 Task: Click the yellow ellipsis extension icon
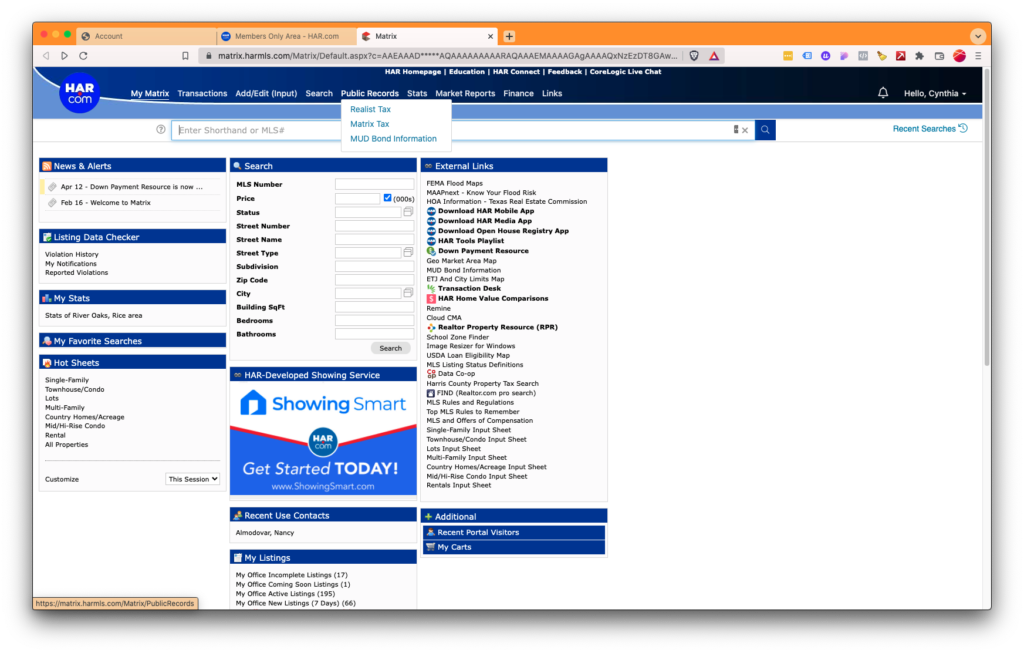pyautogui.click(x=788, y=56)
